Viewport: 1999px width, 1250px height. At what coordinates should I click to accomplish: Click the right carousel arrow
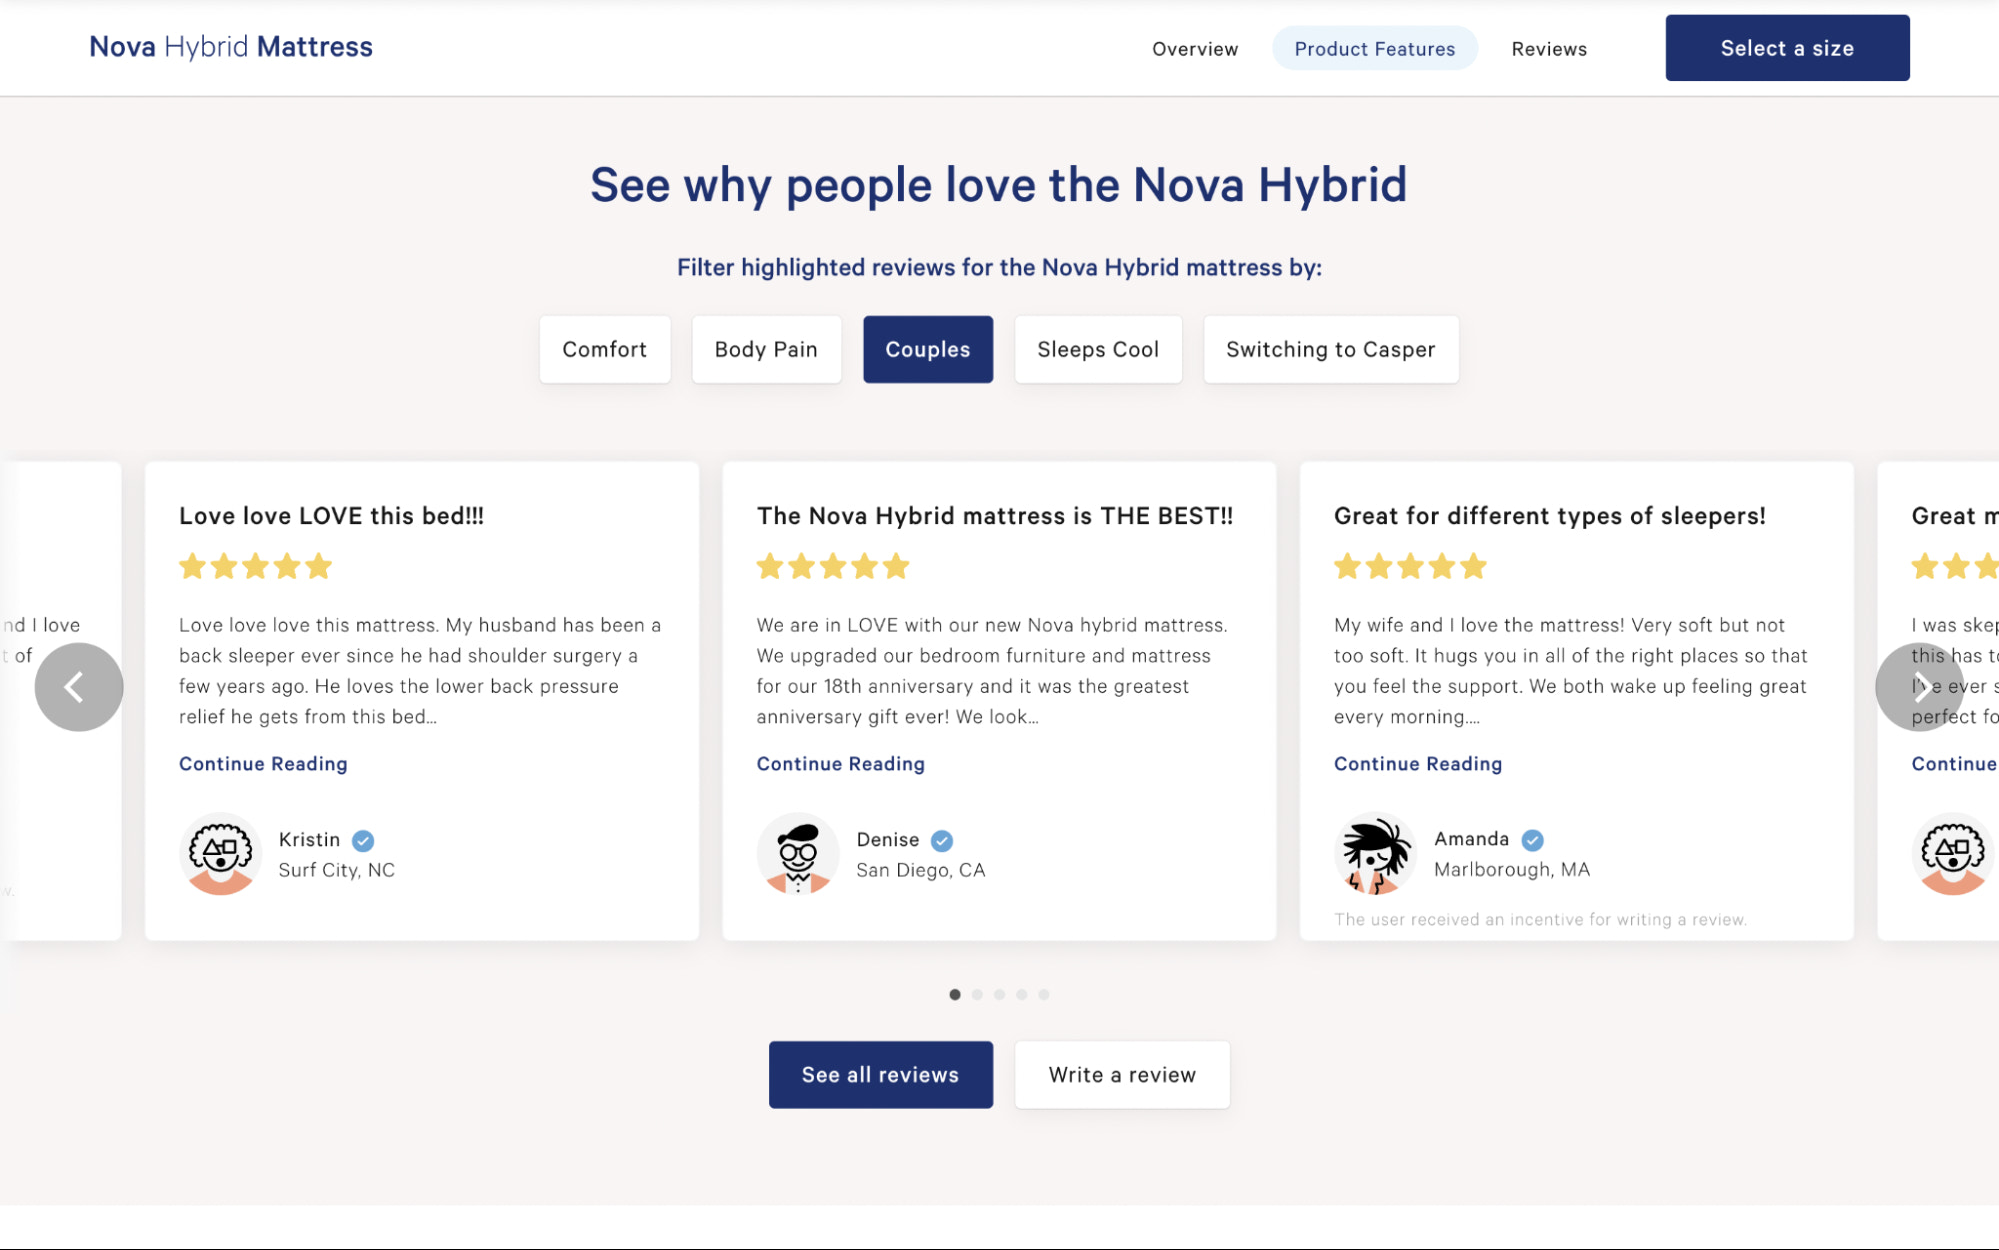tap(1920, 687)
